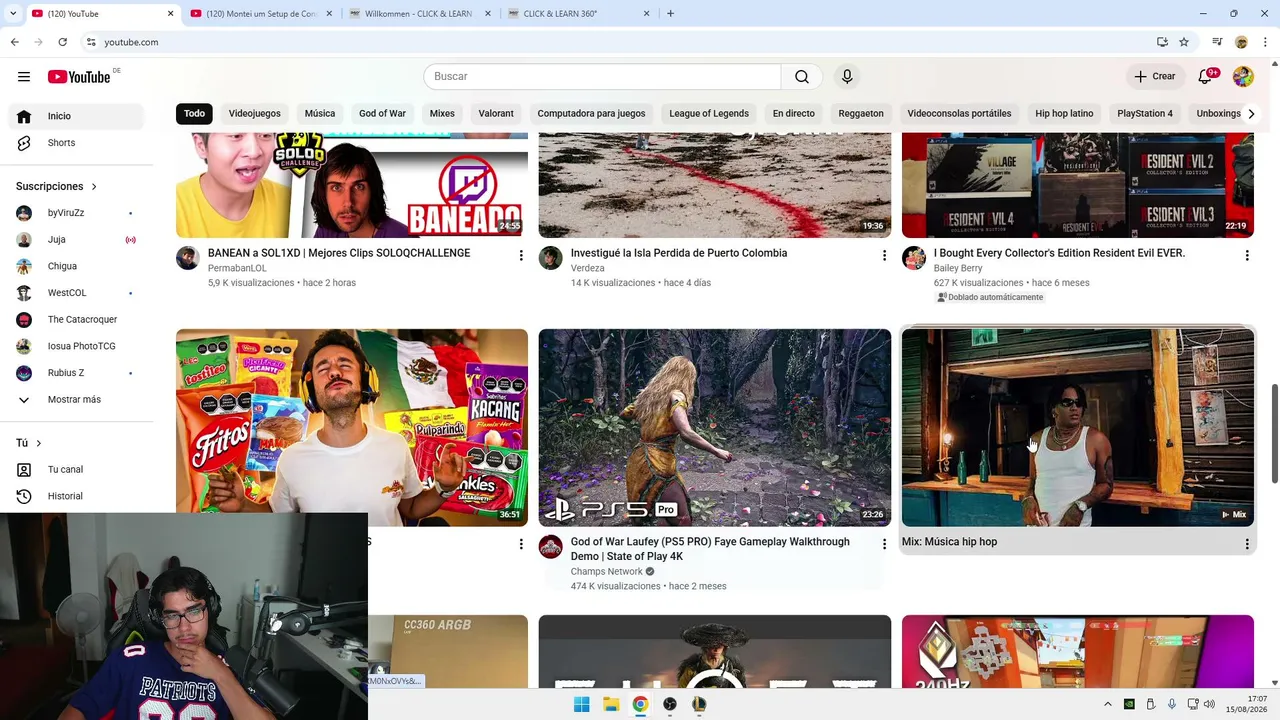
Task: Select the Hip hop latino chip
Action: [x=1064, y=114]
